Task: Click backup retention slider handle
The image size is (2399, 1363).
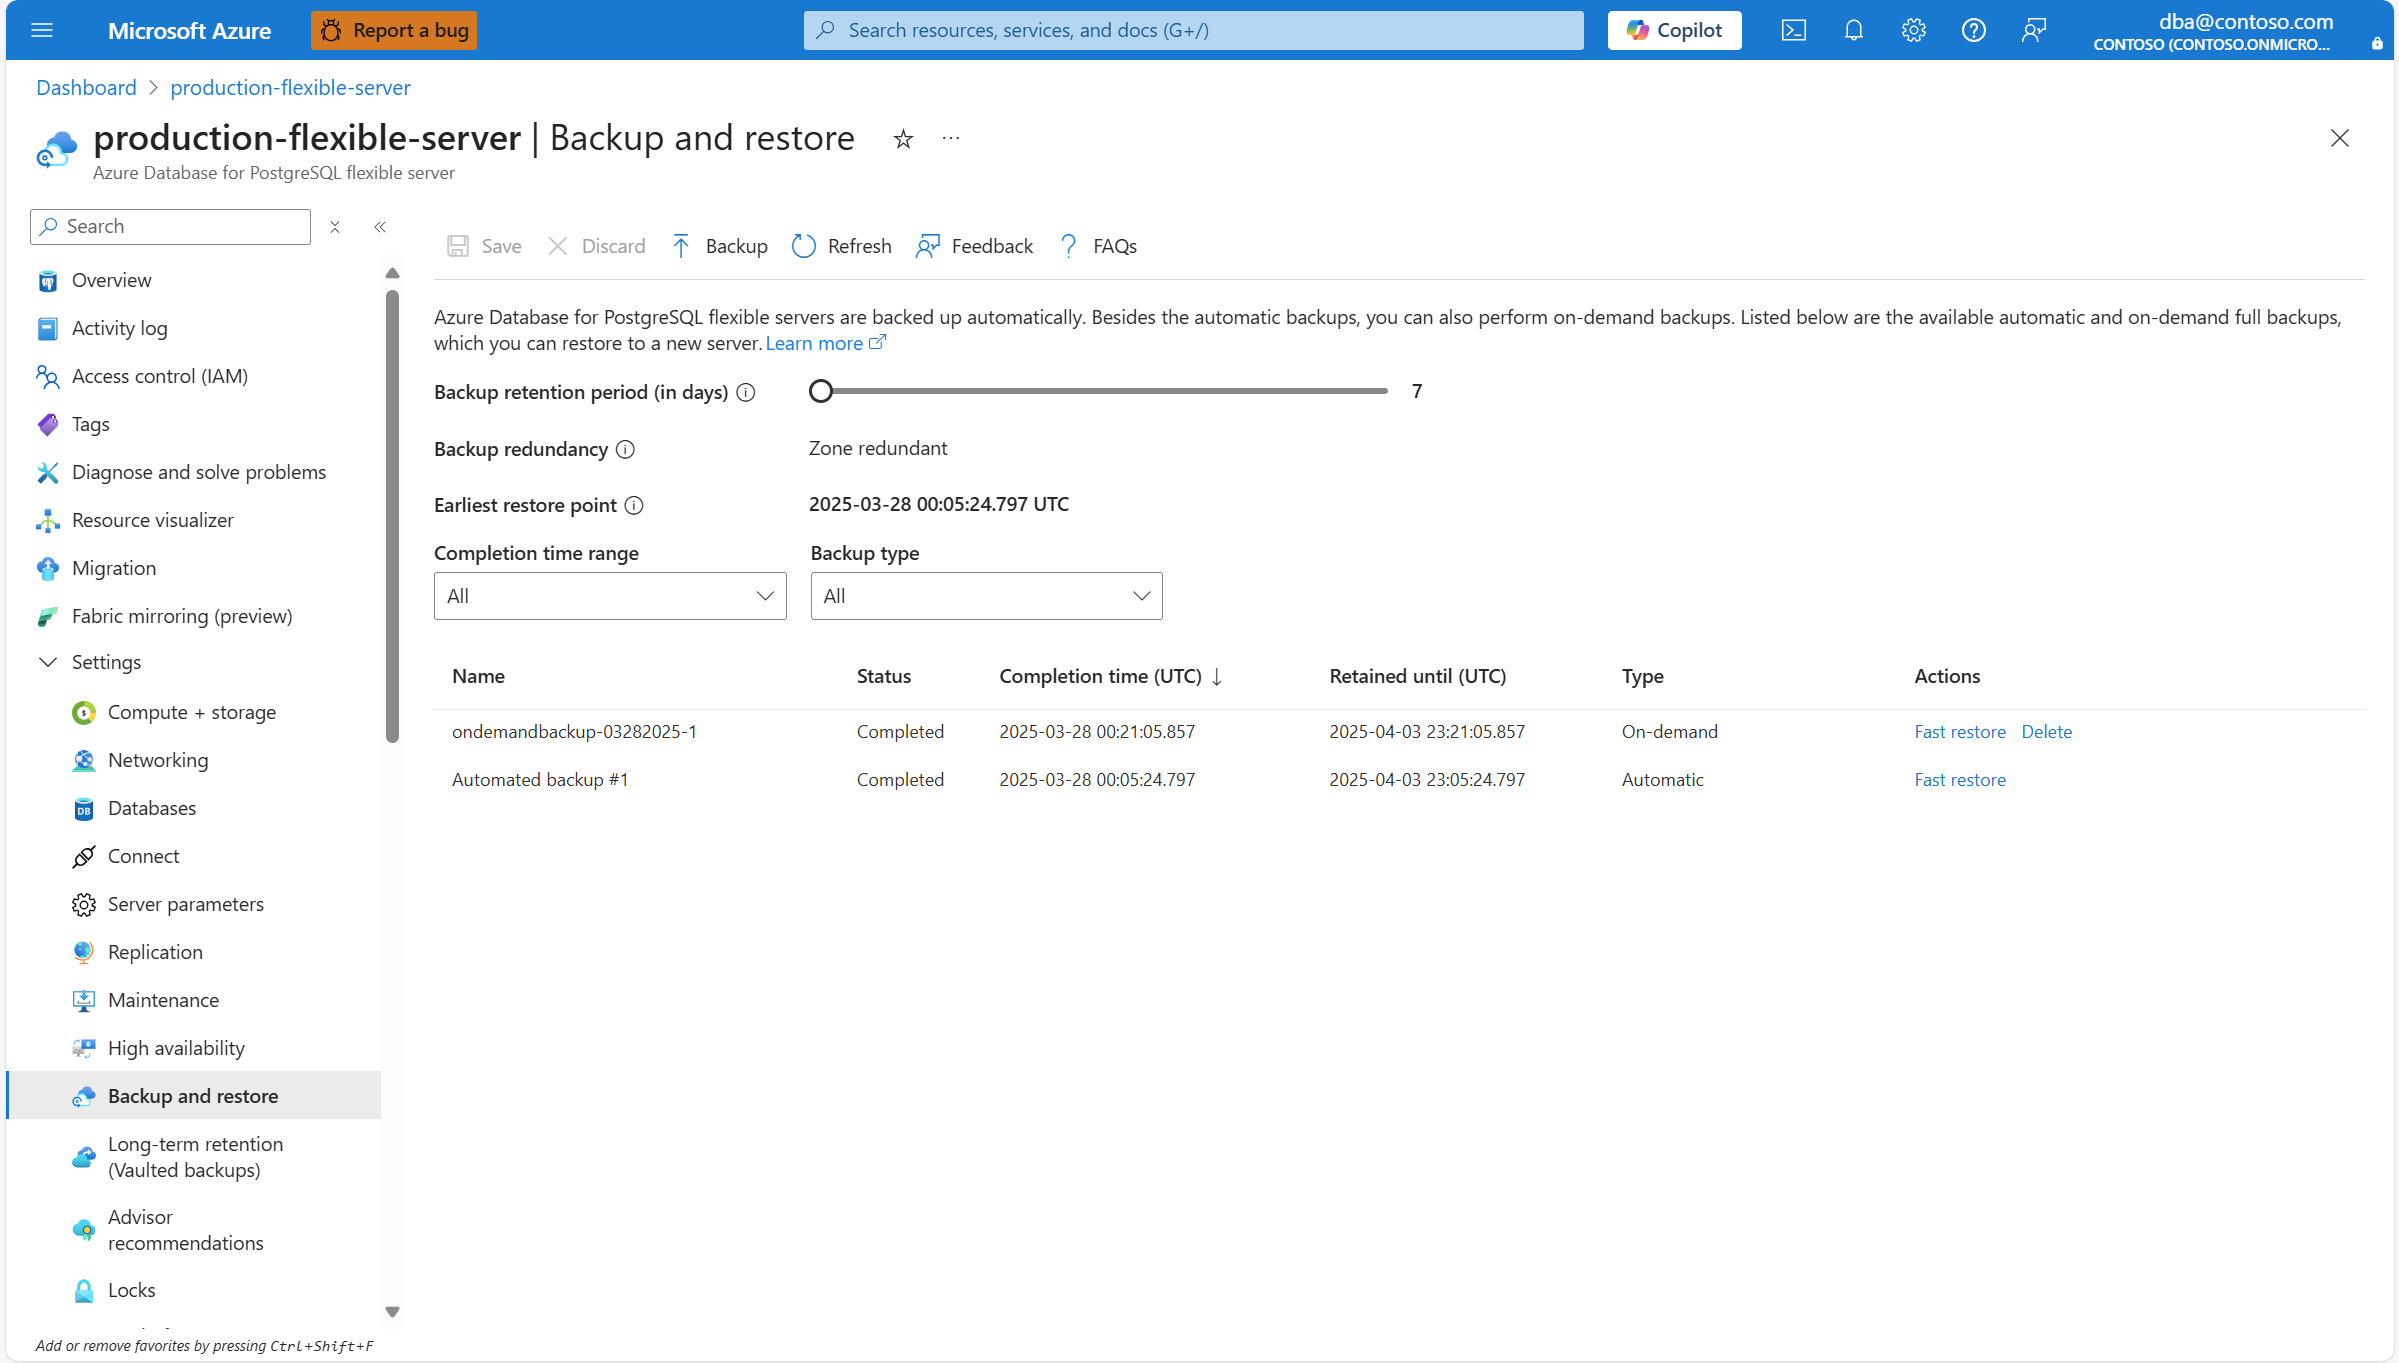Action: pyautogui.click(x=821, y=391)
